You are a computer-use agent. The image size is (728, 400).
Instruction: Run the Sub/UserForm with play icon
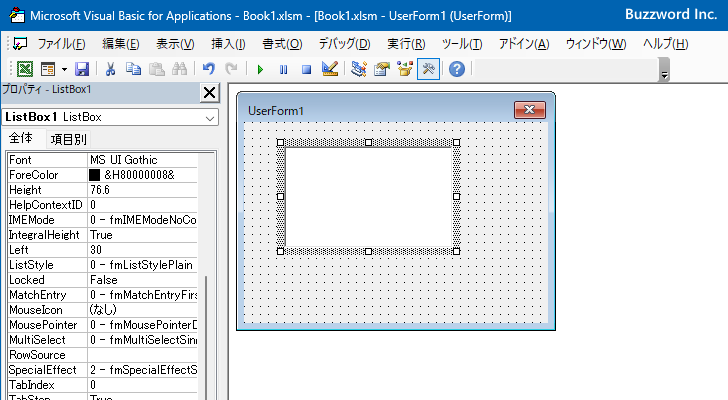pos(260,70)
